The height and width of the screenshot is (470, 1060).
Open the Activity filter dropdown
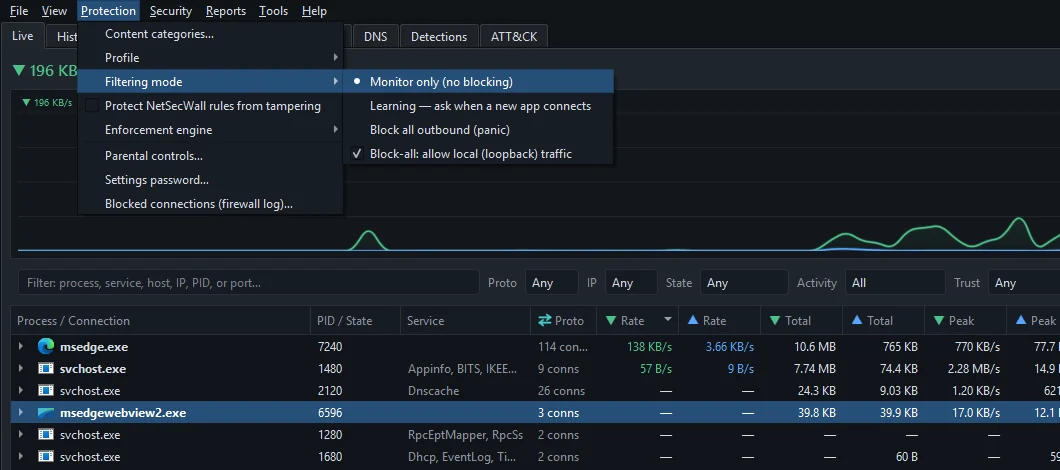895,283
